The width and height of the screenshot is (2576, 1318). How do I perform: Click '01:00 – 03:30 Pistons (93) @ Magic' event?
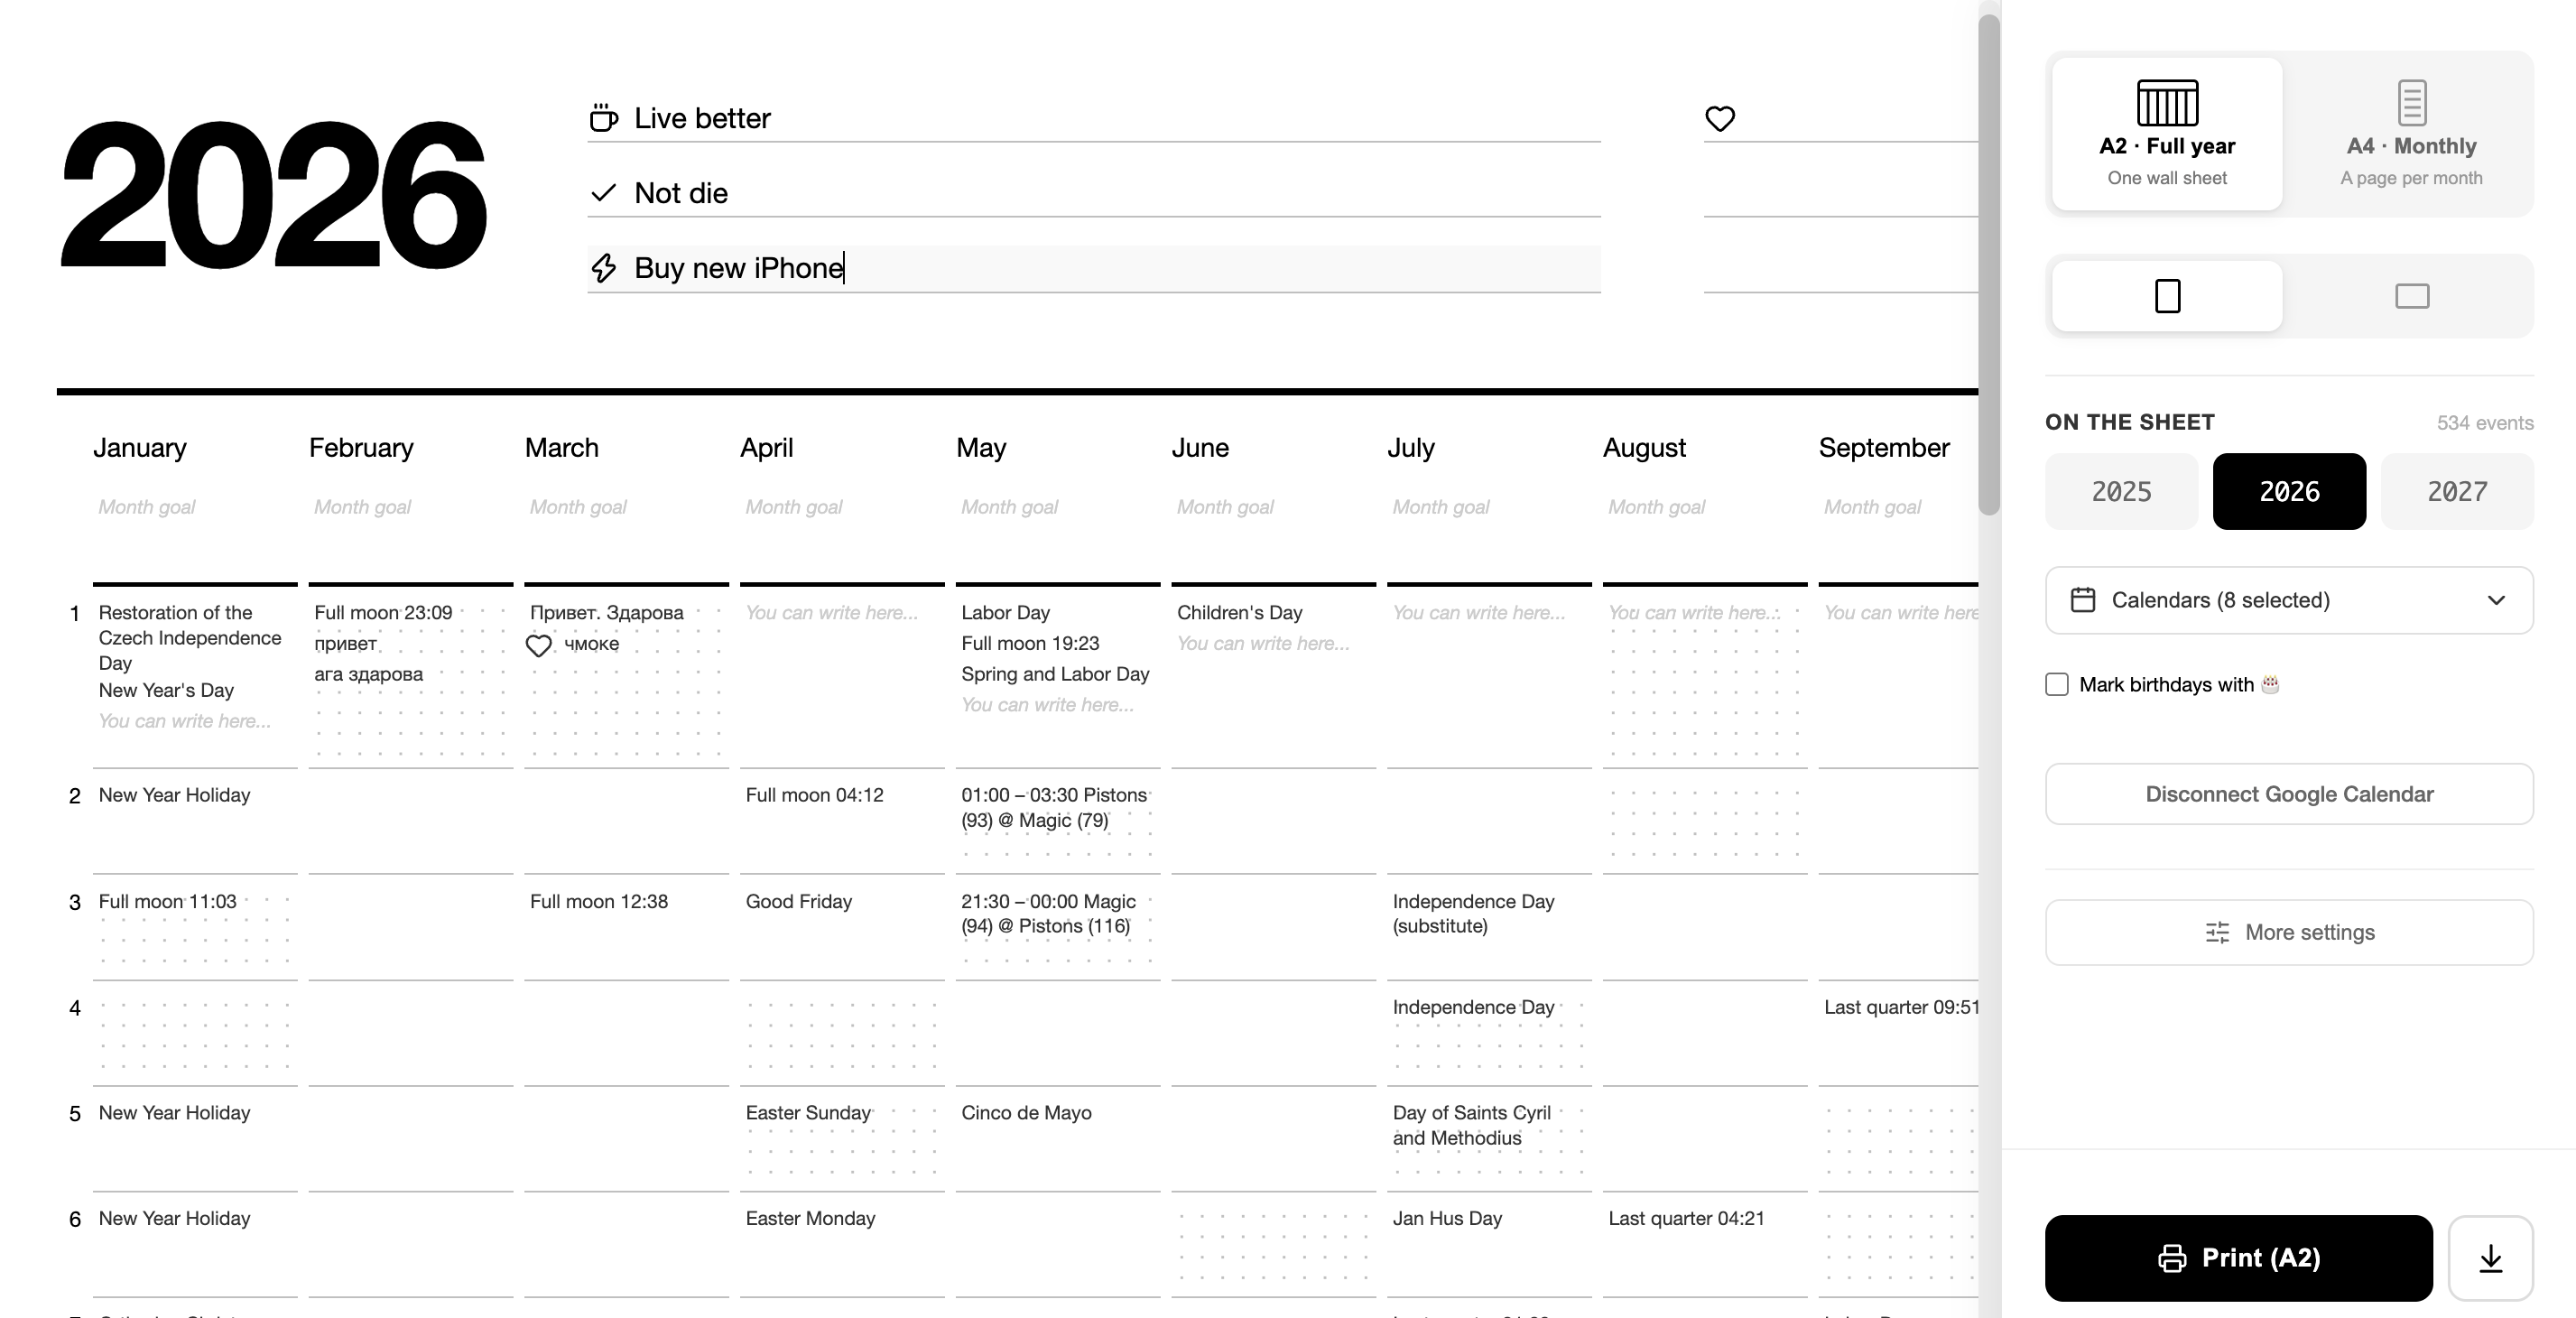click(1054, 807)
